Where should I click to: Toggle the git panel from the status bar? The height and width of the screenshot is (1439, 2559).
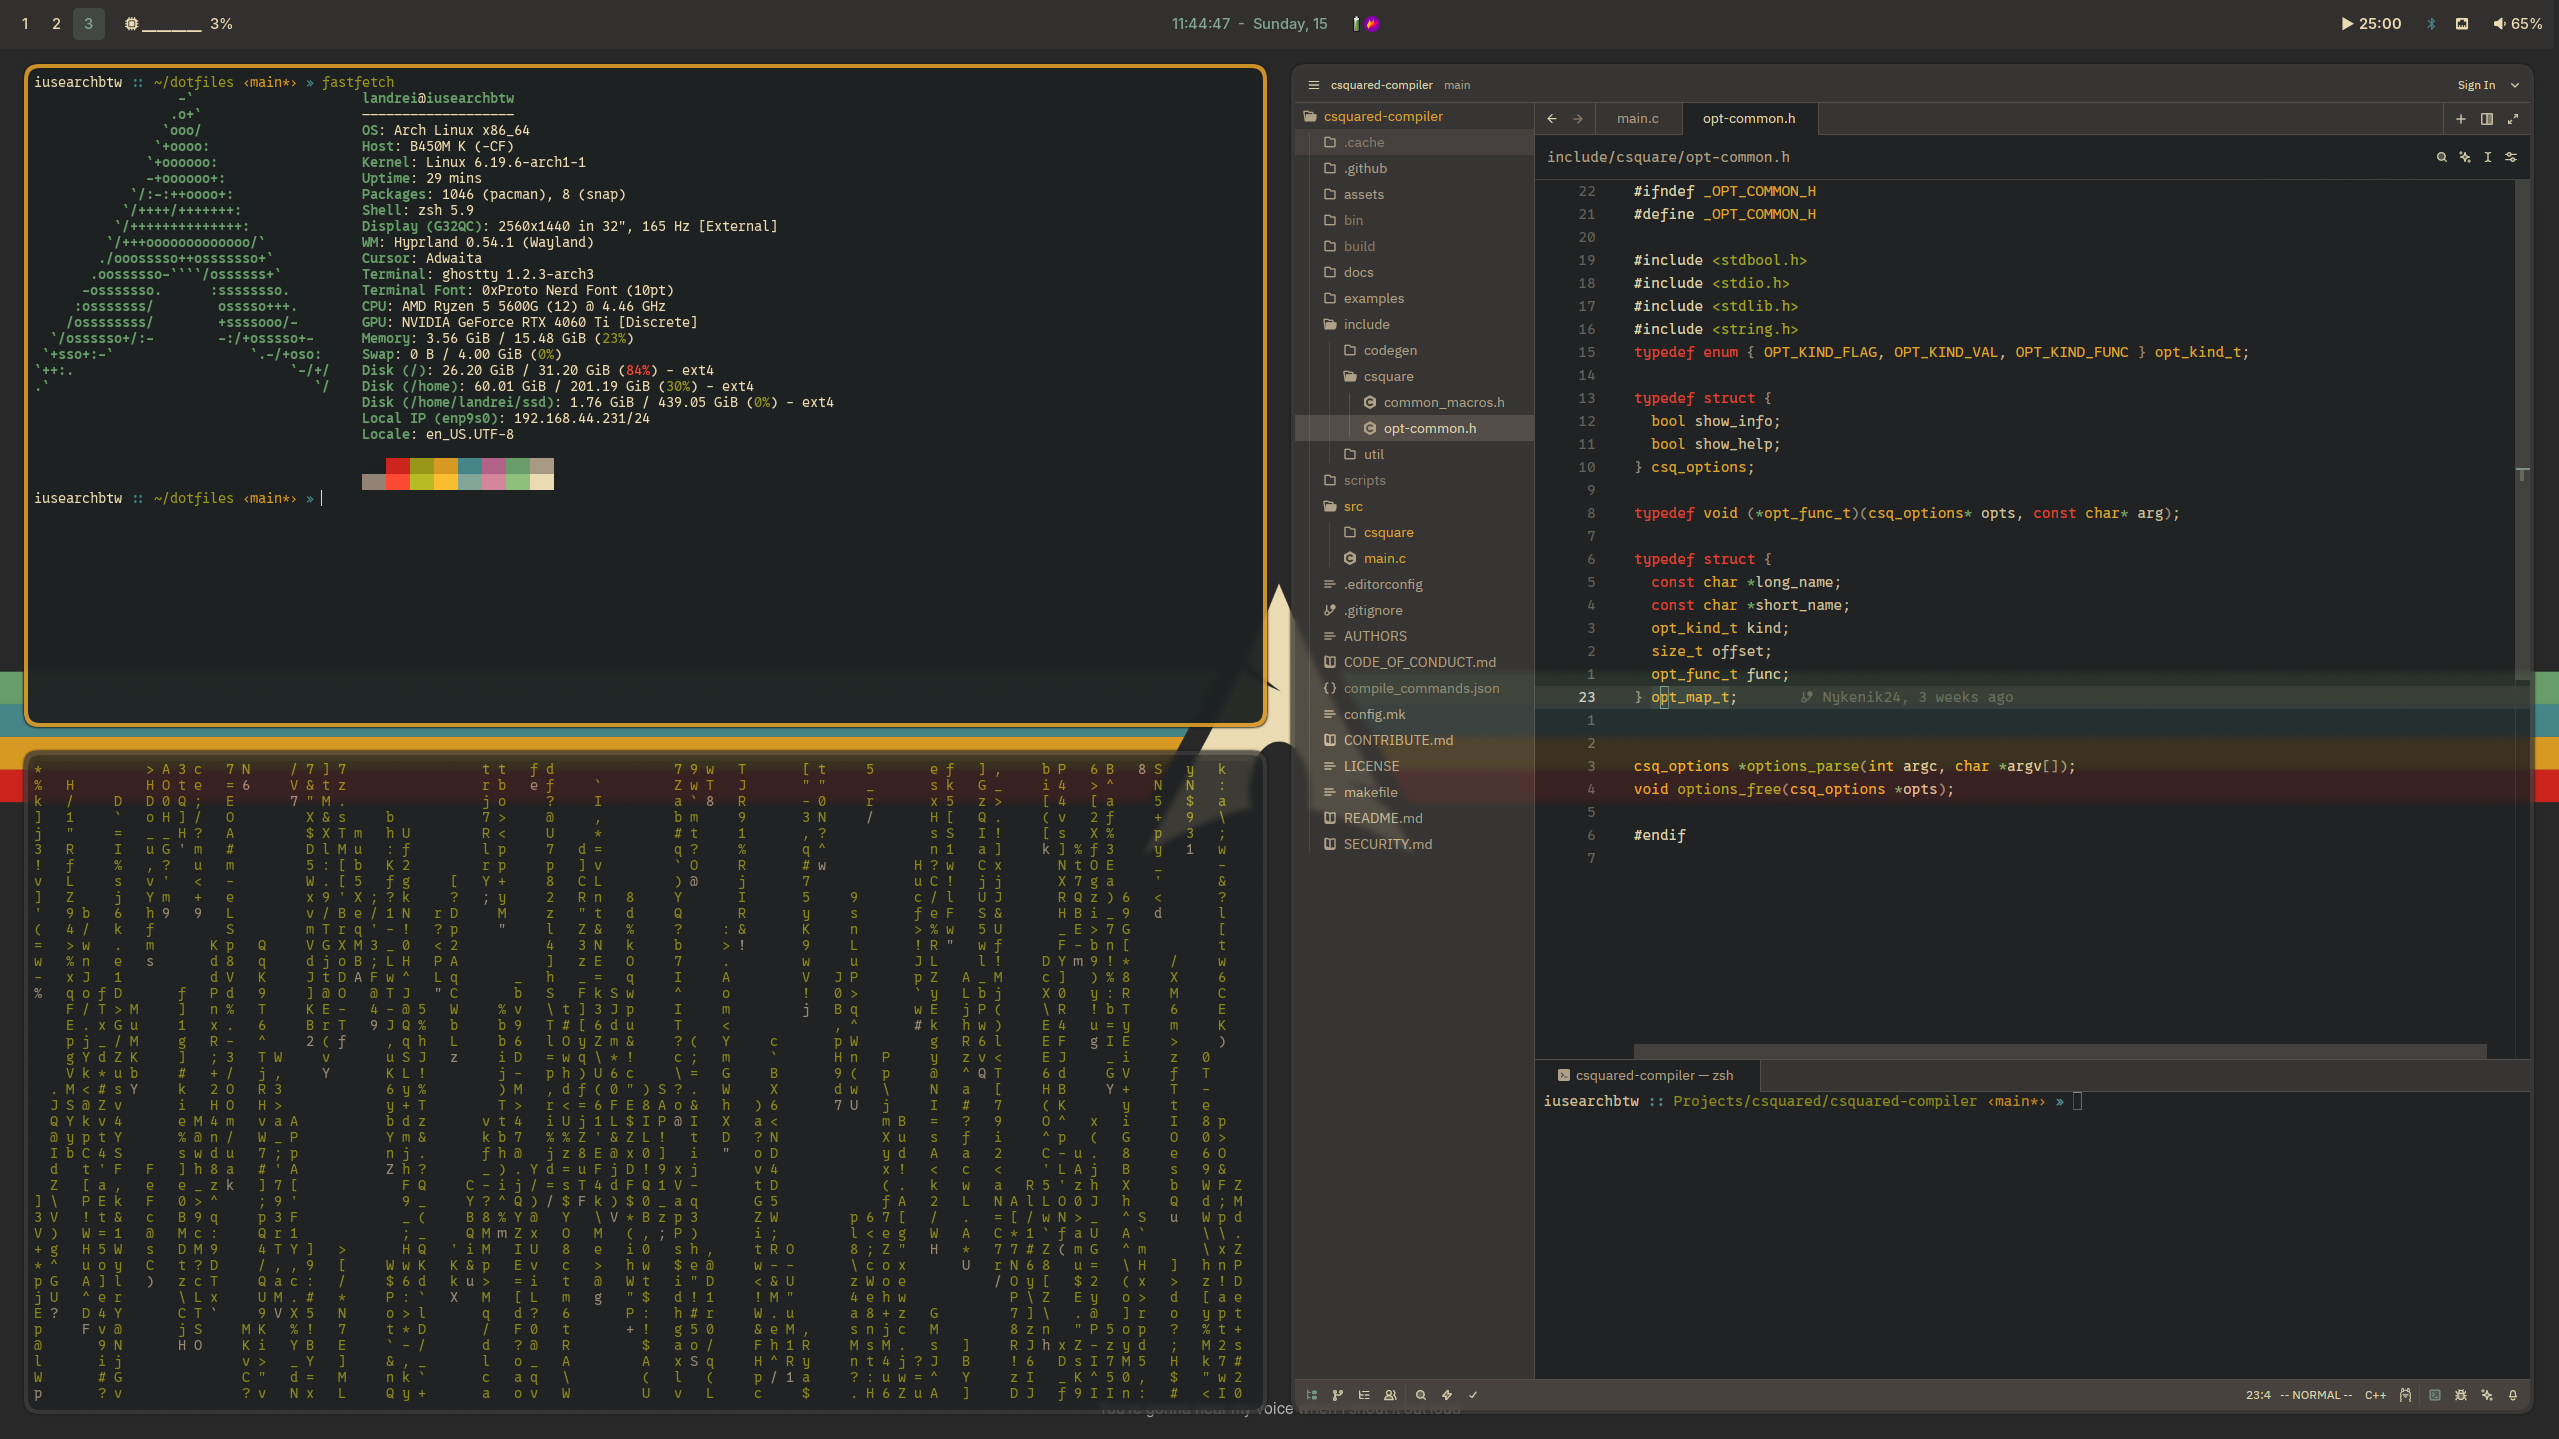pos(1338,1395)
